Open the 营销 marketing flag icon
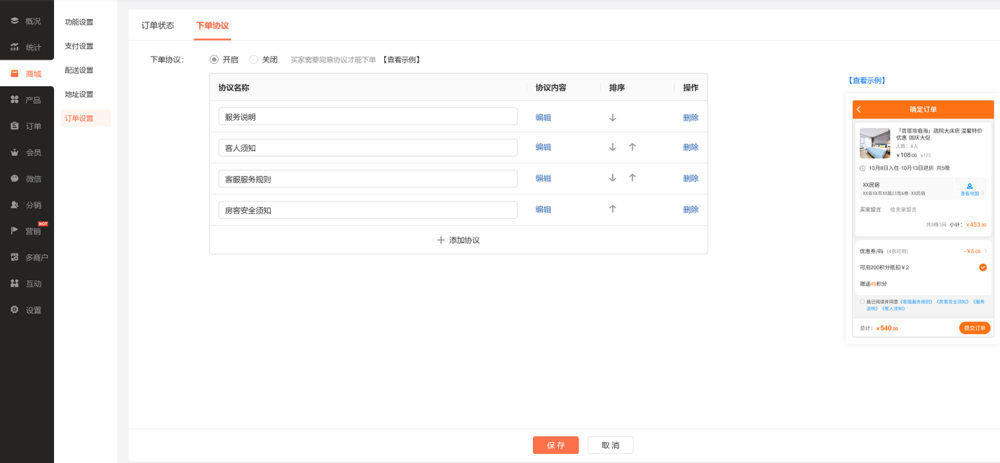This screenshot has height=463, width=1000. pos(14,232)
